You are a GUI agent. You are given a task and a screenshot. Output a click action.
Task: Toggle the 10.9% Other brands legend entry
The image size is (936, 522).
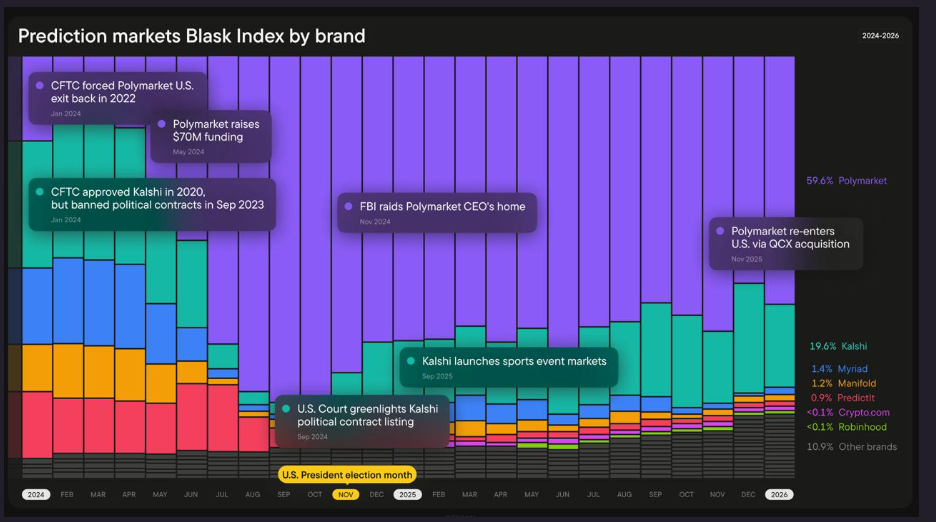[852, 446]
